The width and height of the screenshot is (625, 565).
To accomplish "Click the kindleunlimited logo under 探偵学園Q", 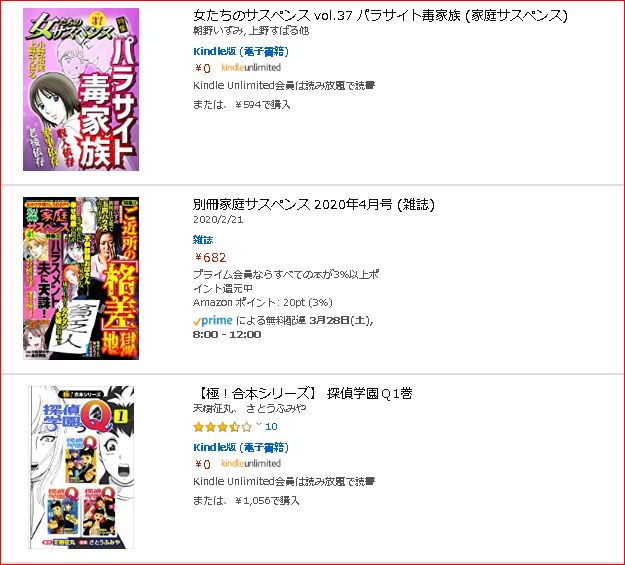I will [x=251, y=463].
